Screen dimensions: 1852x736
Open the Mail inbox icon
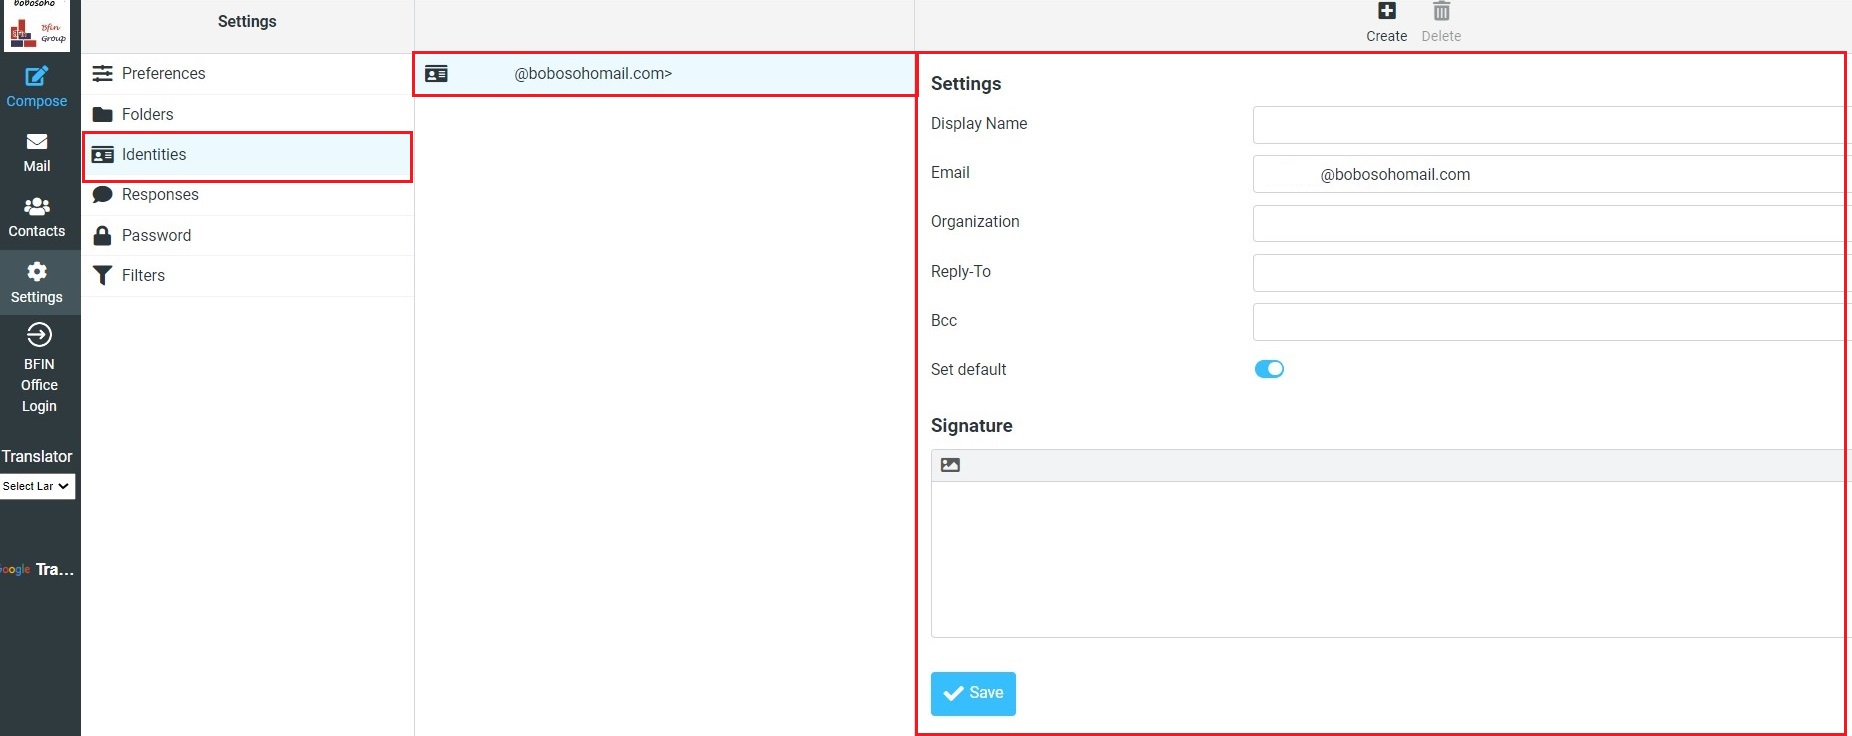[37, 142]
